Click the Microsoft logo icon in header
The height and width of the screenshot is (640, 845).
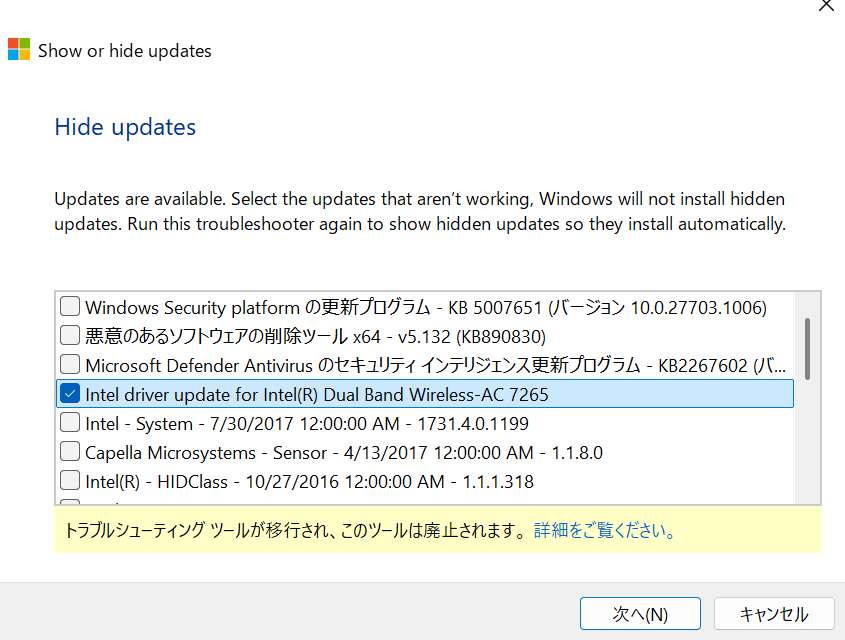click(19, 49)
